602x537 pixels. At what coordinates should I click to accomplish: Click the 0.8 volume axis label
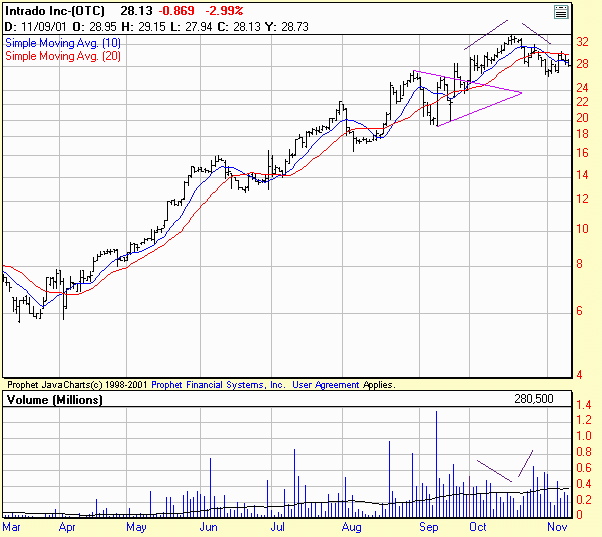click(584, 451)
